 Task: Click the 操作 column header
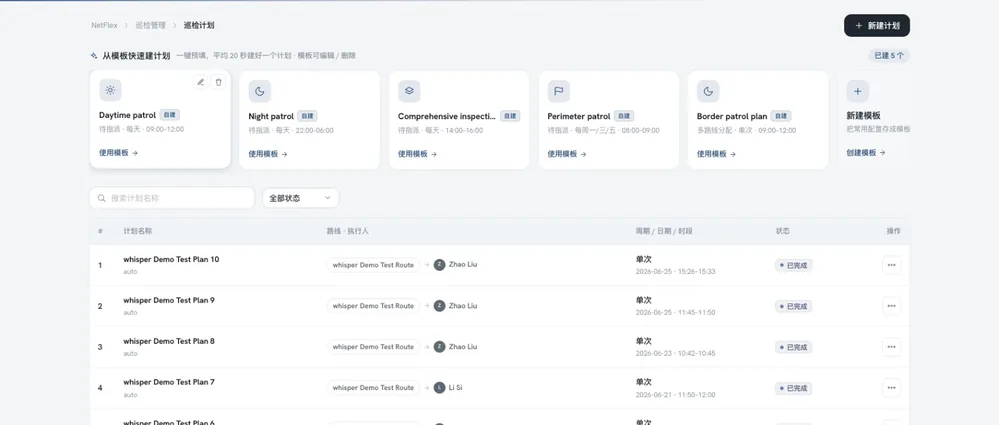point(893,231)
